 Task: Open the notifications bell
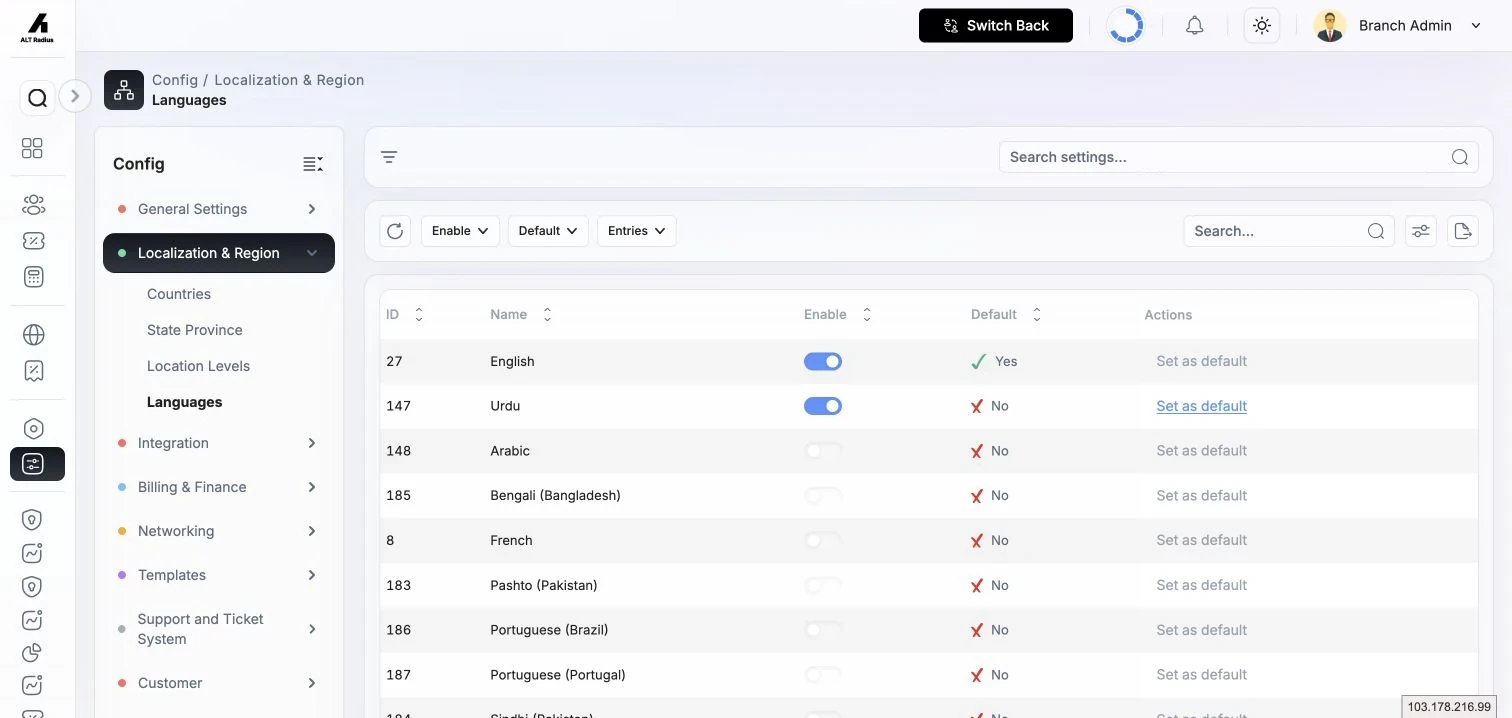[x=1194, y=26]
